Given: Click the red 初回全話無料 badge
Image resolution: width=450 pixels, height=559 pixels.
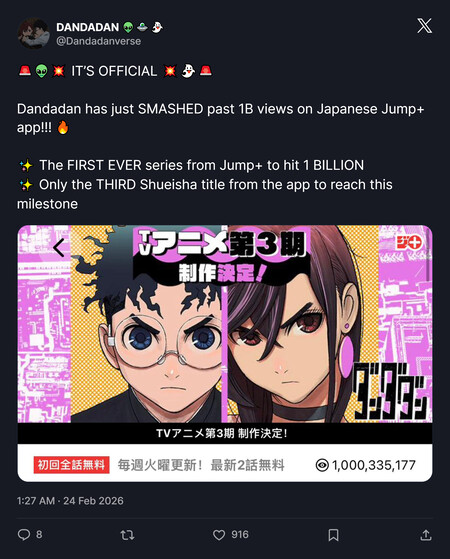Looking at the screenshot, I should coord(71,465).
